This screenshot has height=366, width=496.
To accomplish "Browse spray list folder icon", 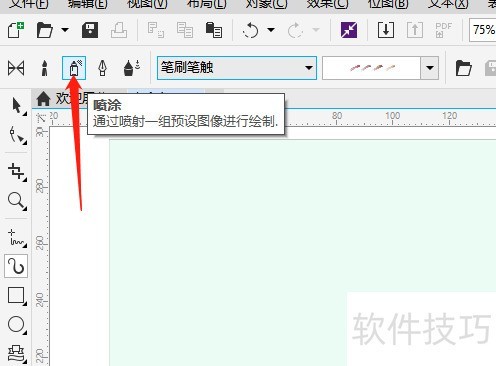I will 463,68.
